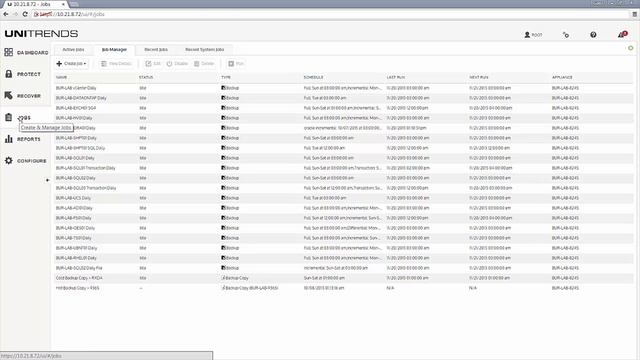This screenshot has width=640, height=360.
Task: Click the View Details button
Action: 116,64
